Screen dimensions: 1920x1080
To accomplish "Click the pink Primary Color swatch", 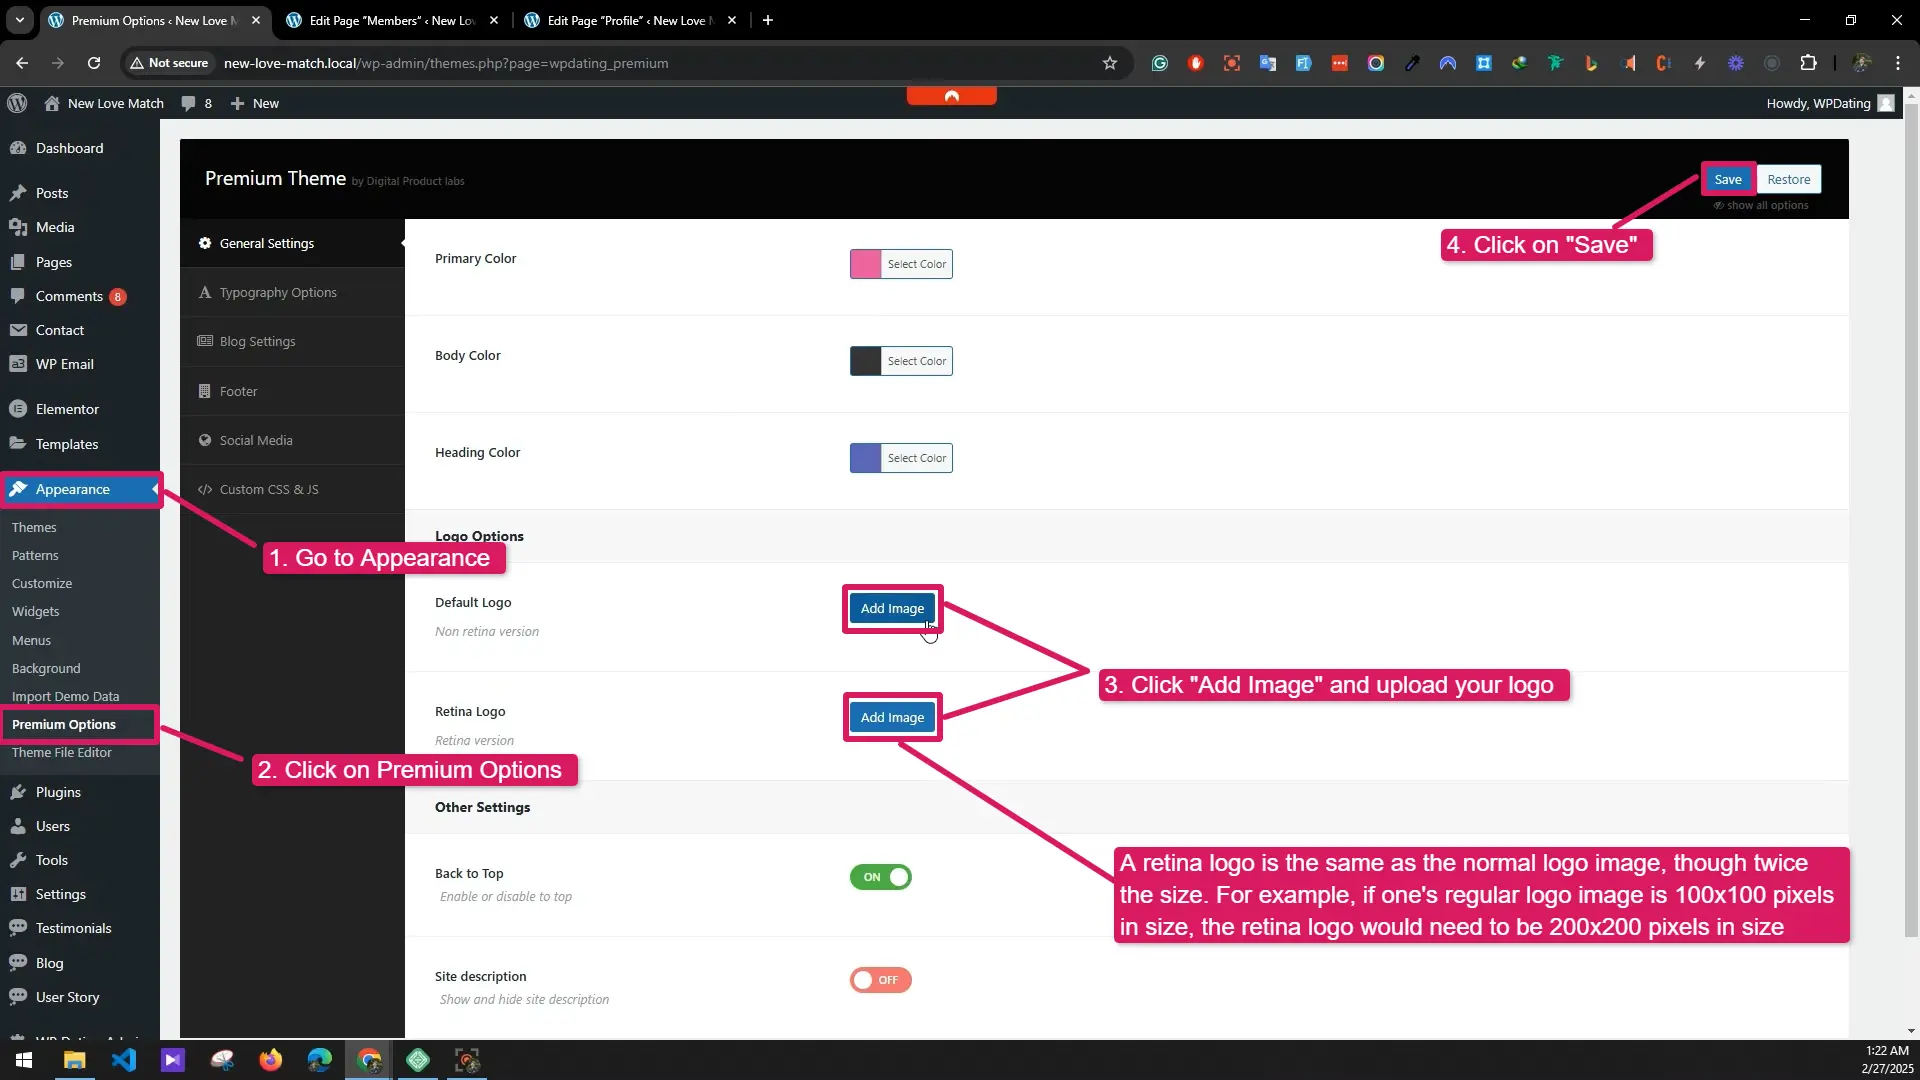I will click(x=866, y=264).
